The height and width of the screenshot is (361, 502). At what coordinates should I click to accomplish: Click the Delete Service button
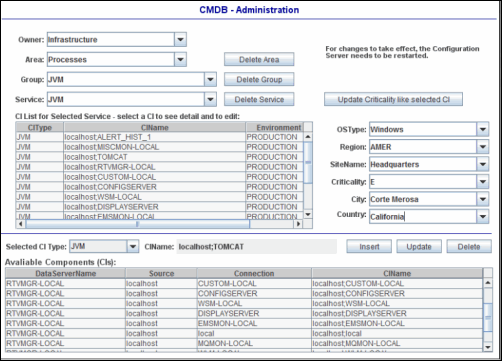[259, 99]
